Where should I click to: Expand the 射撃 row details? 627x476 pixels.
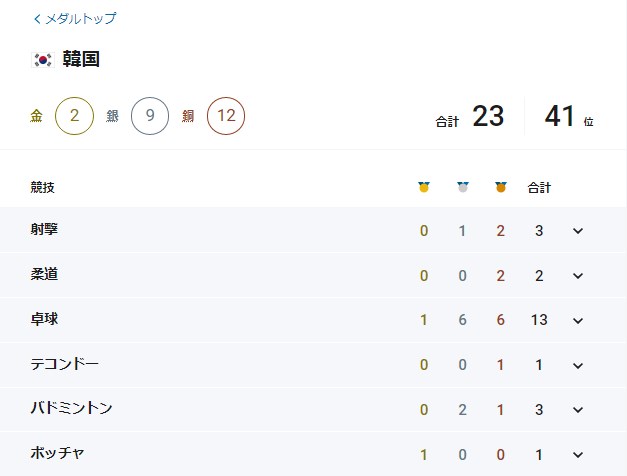click(x=578, y=231)
